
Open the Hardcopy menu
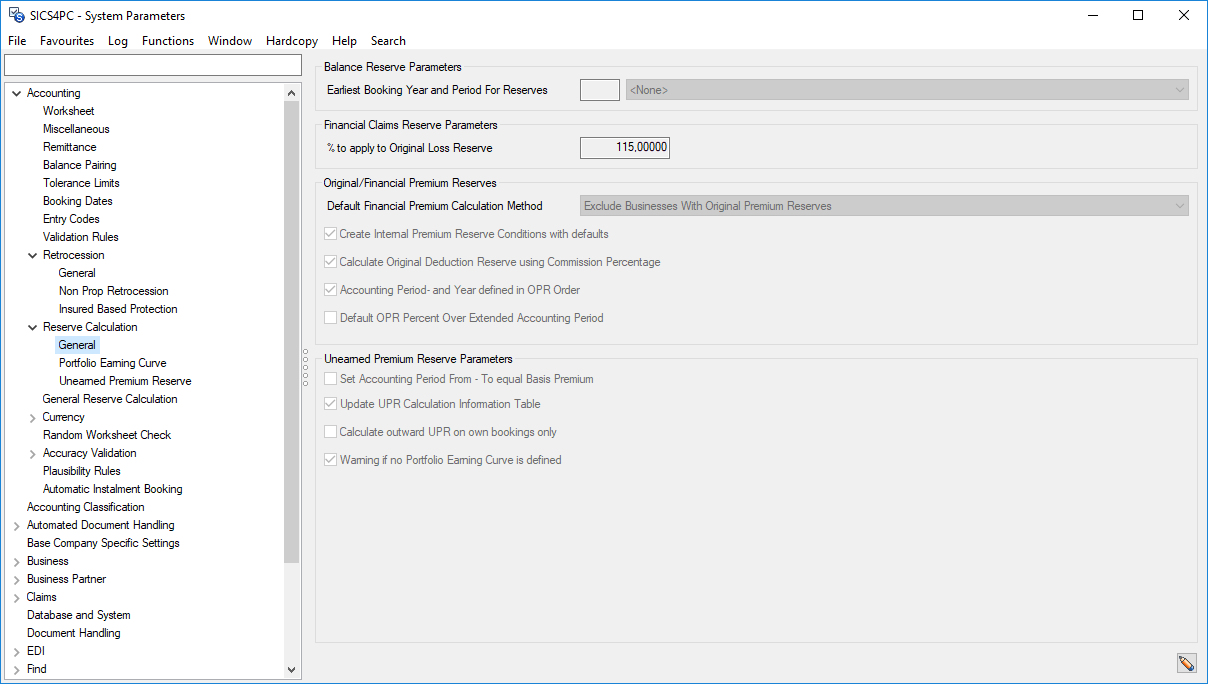point(291,41)
